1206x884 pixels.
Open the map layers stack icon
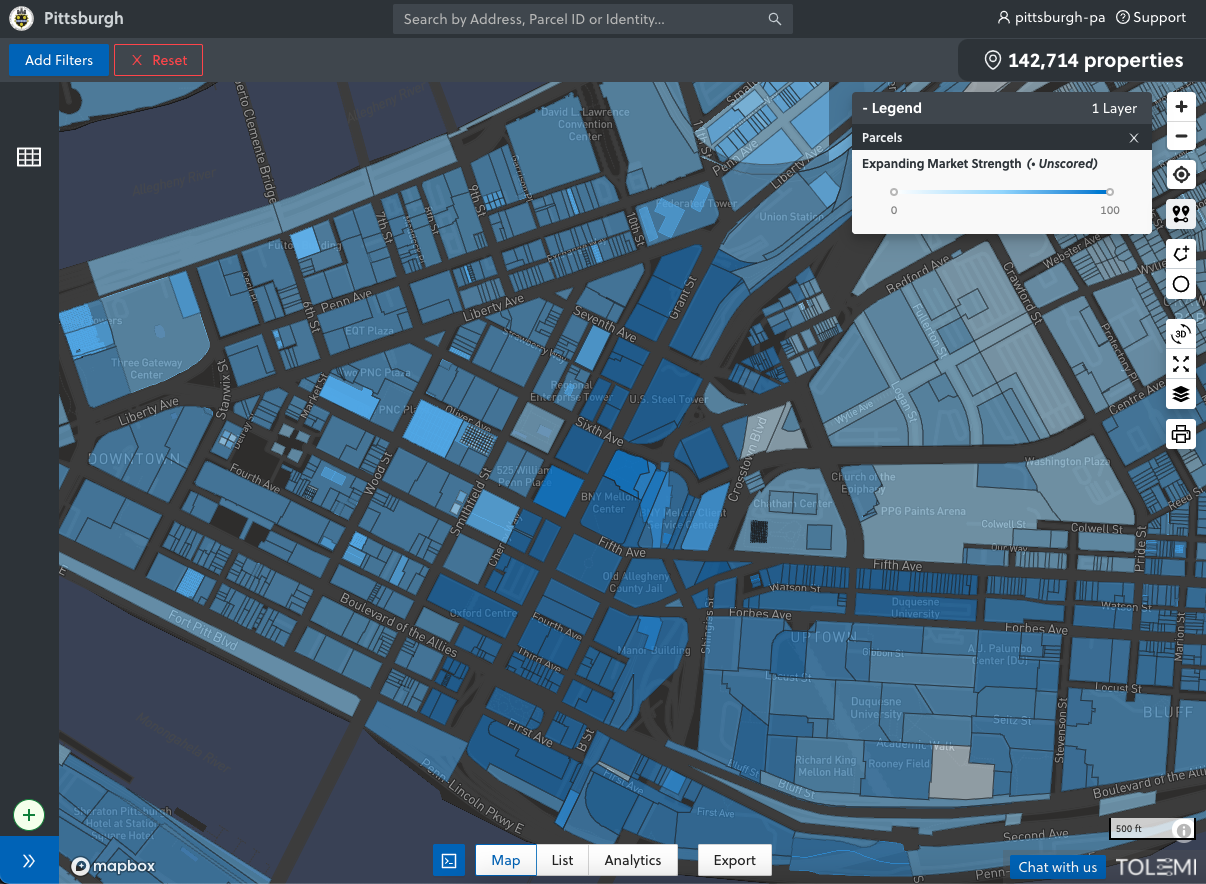[1181, 394]
